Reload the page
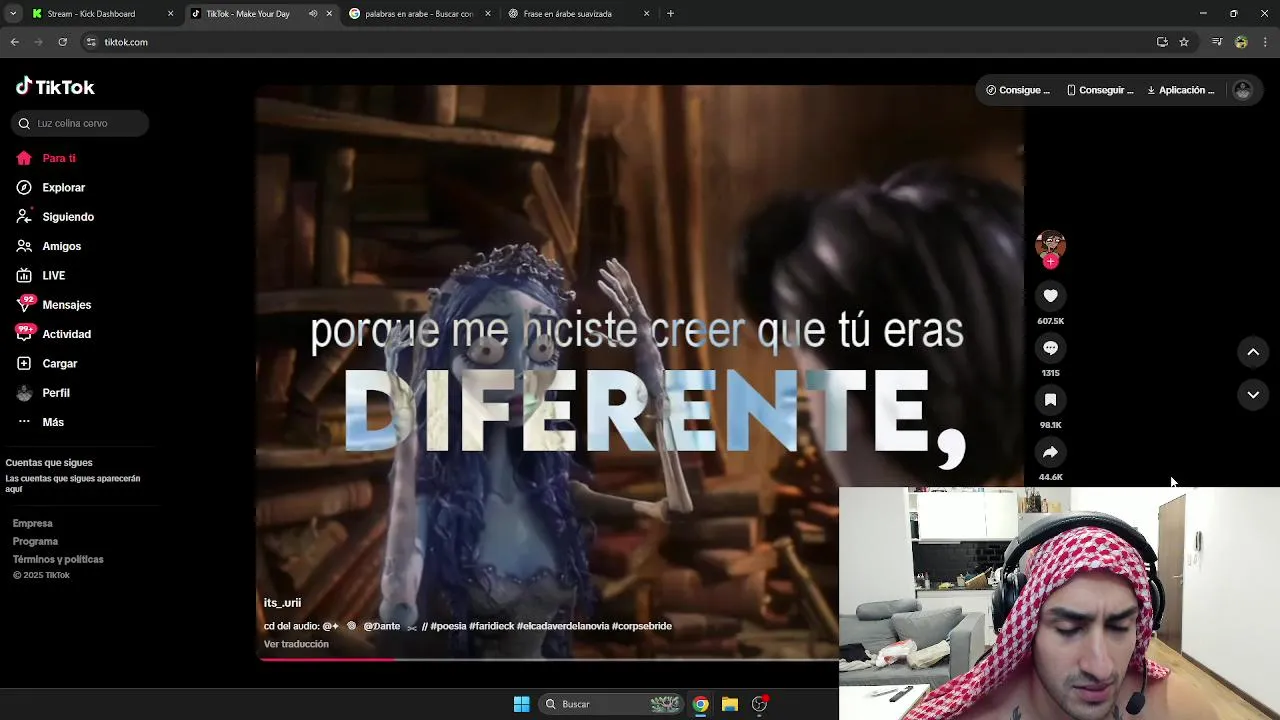1280x720 pixels. [x=62, y=42]
